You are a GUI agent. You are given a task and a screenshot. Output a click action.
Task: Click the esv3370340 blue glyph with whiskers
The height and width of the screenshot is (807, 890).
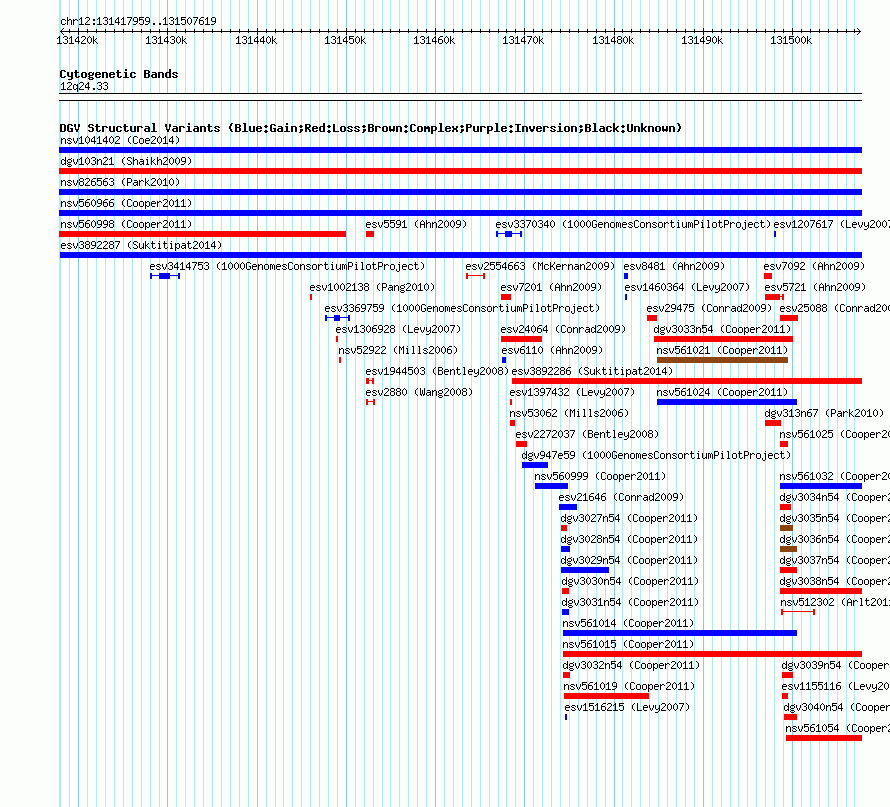click(509, 234)
